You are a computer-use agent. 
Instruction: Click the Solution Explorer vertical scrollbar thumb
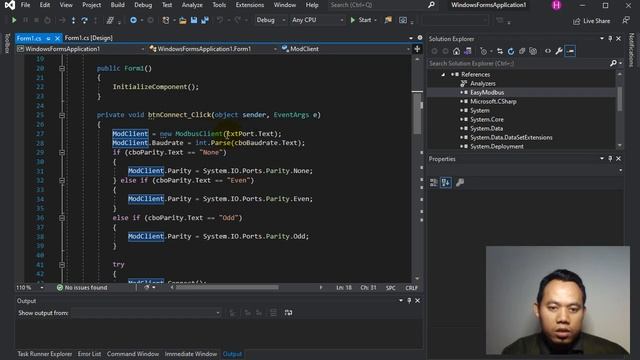[620, 98]
